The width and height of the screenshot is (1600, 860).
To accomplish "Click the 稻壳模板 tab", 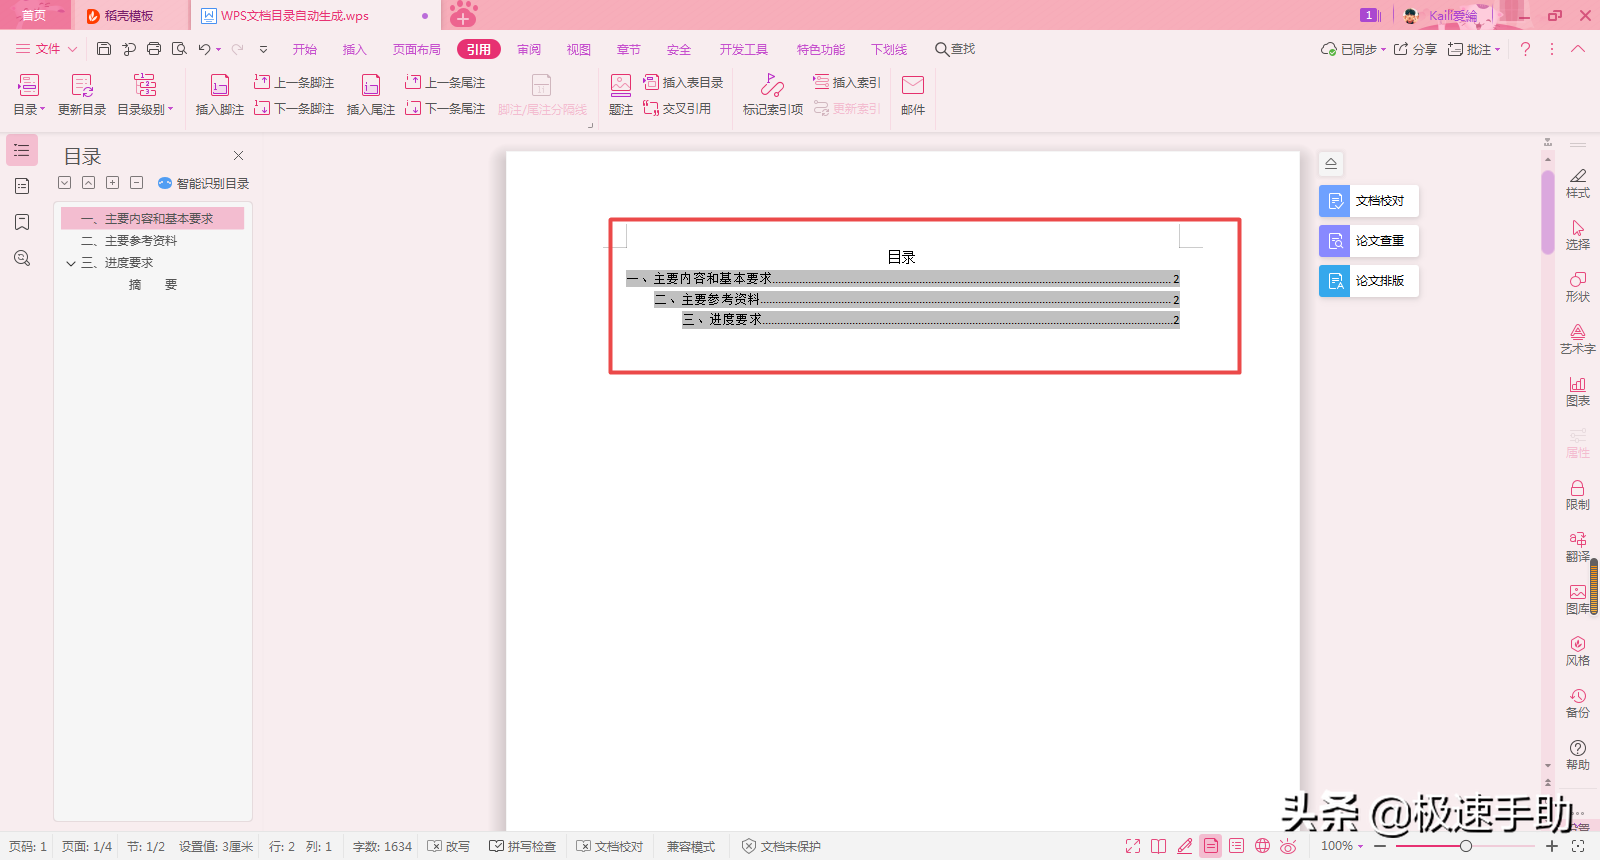I will (130, 15).
